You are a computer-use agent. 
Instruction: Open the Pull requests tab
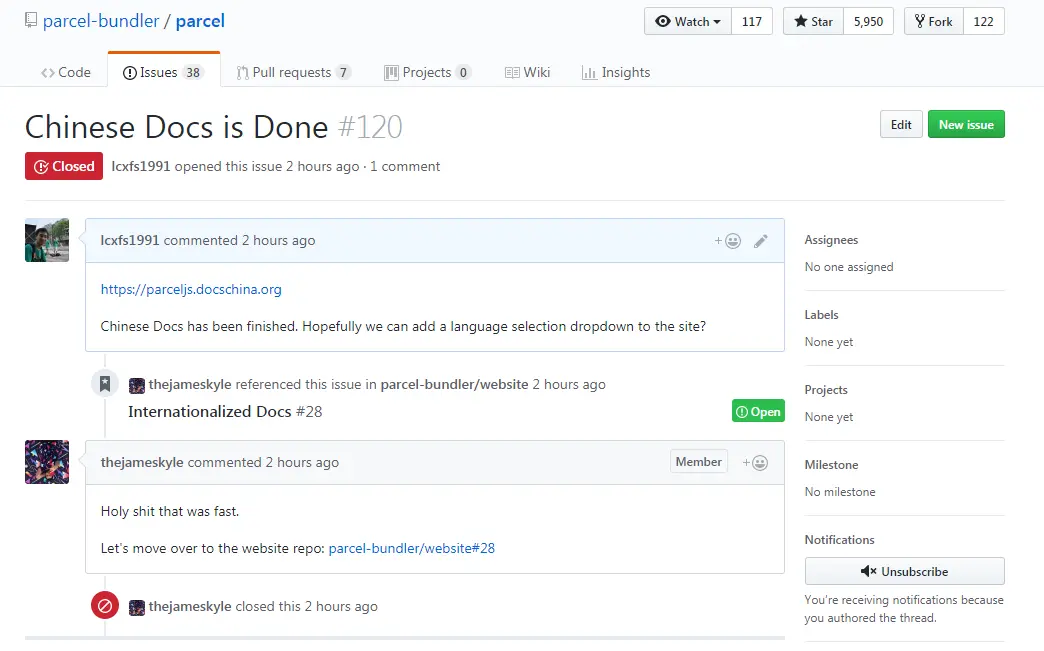coord(294,72)
